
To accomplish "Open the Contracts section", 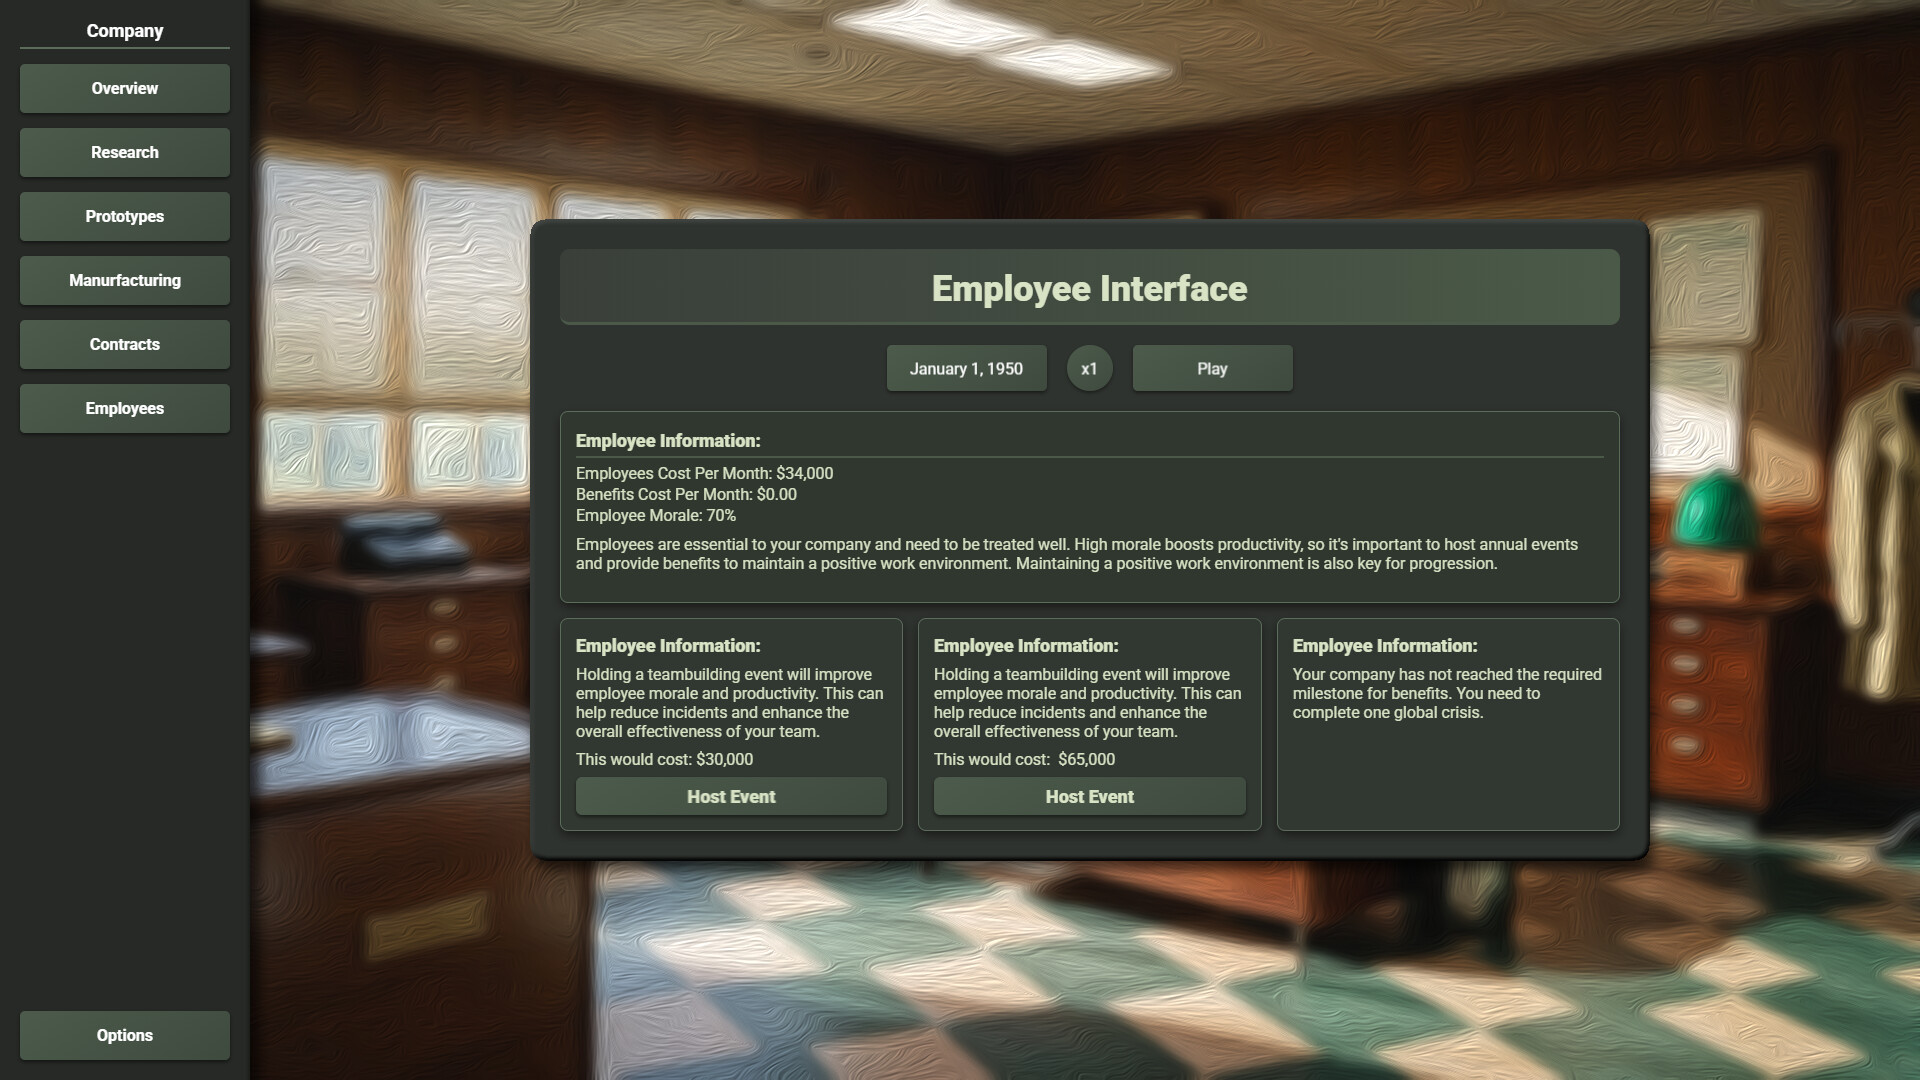I will coord(124,344).
